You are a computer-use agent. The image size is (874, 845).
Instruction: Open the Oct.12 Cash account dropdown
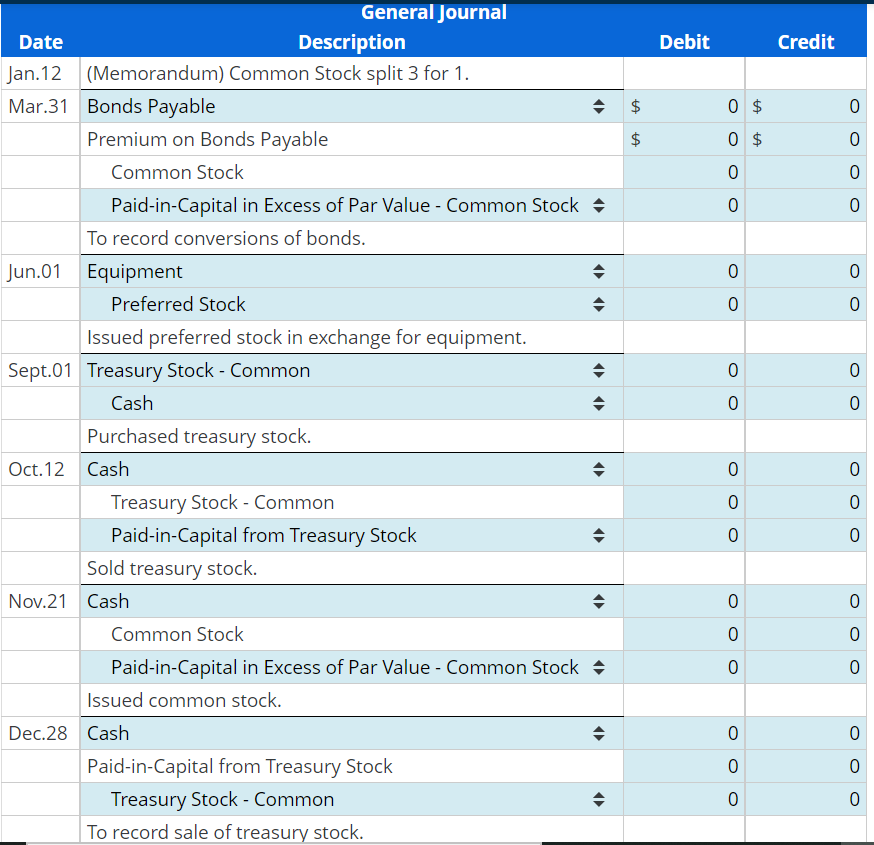[x=352, y=469]
